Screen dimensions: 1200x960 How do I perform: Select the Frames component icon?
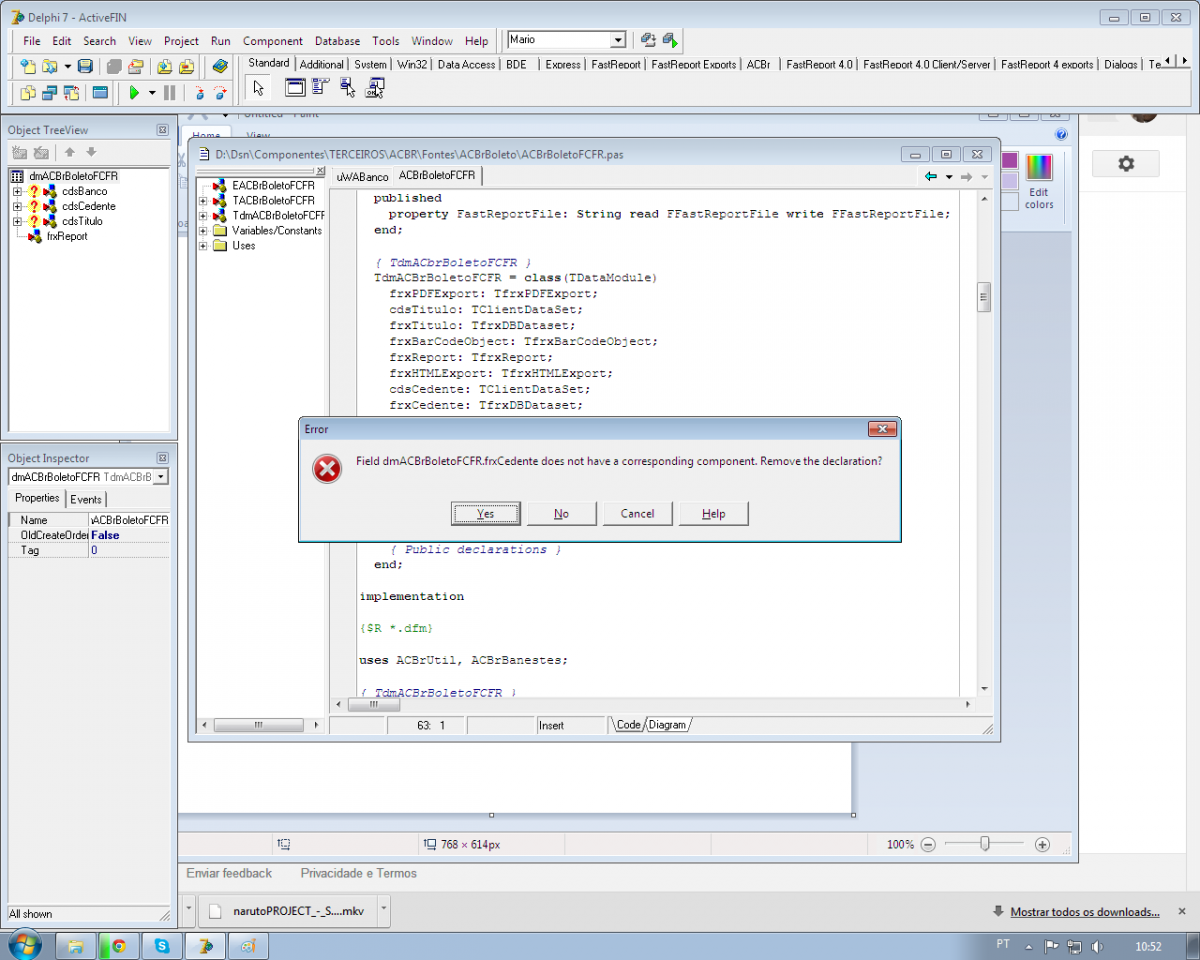coord(295,87)
